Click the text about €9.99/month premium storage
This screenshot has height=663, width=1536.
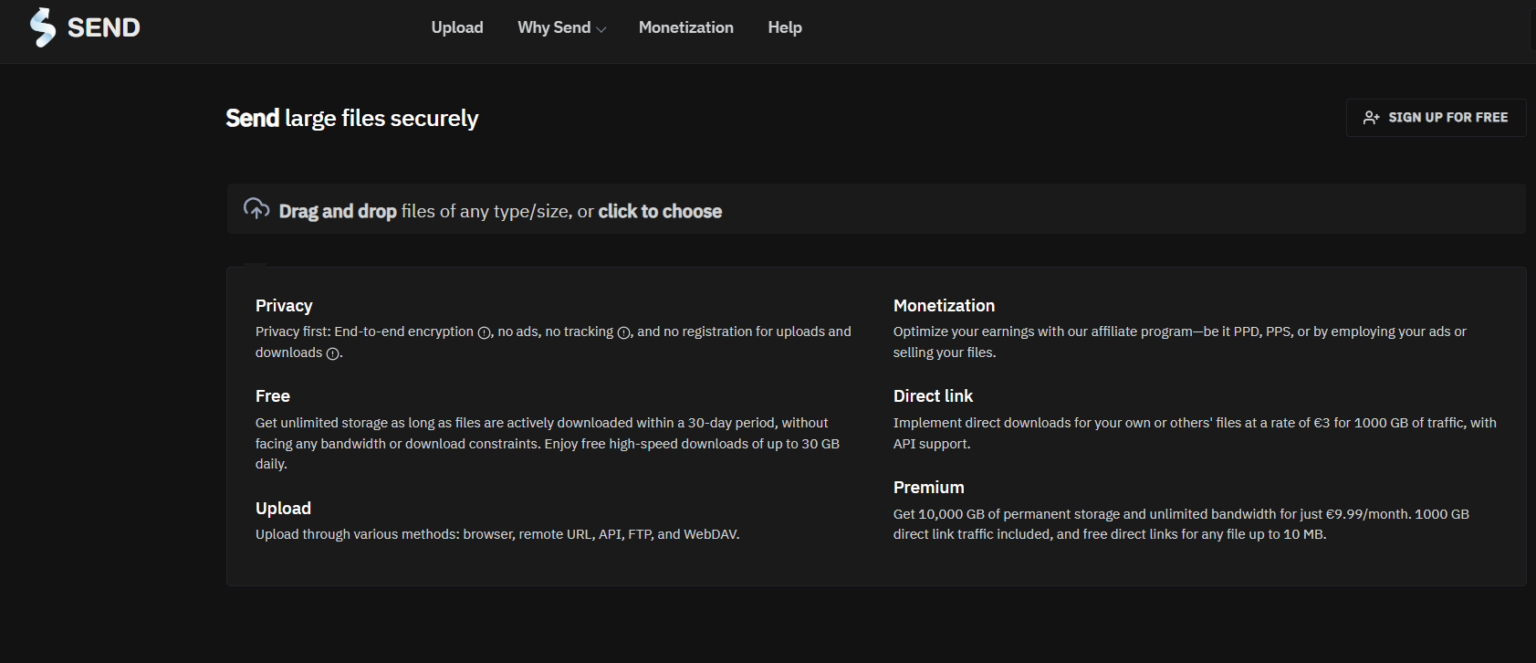tap(1181, 524)
